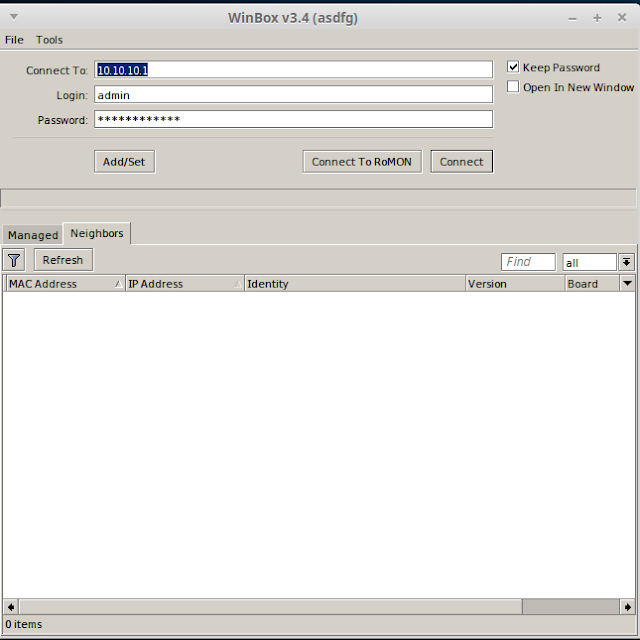Click the horizontal scrollbar right arrow
This screenshot has width=640, height=640.
(x=627, y=607)
